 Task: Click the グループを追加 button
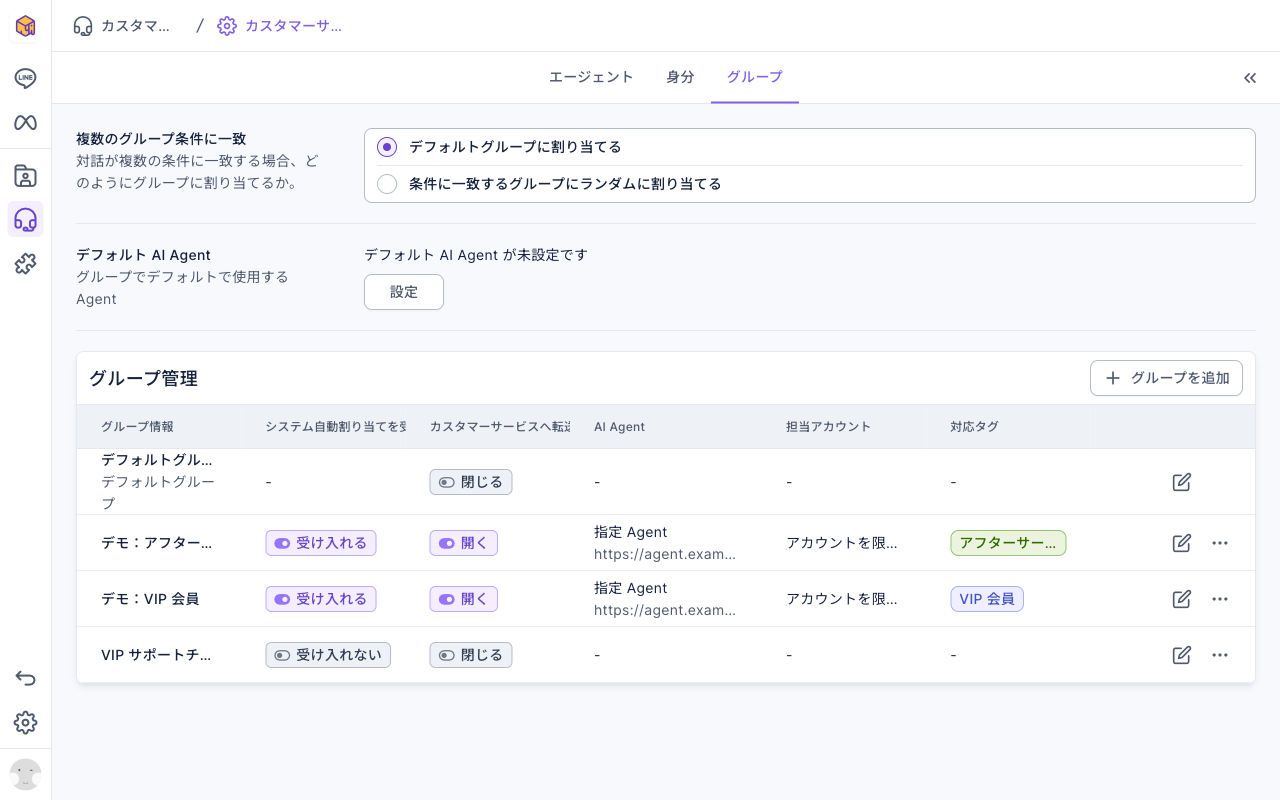tap(1166, 378)
